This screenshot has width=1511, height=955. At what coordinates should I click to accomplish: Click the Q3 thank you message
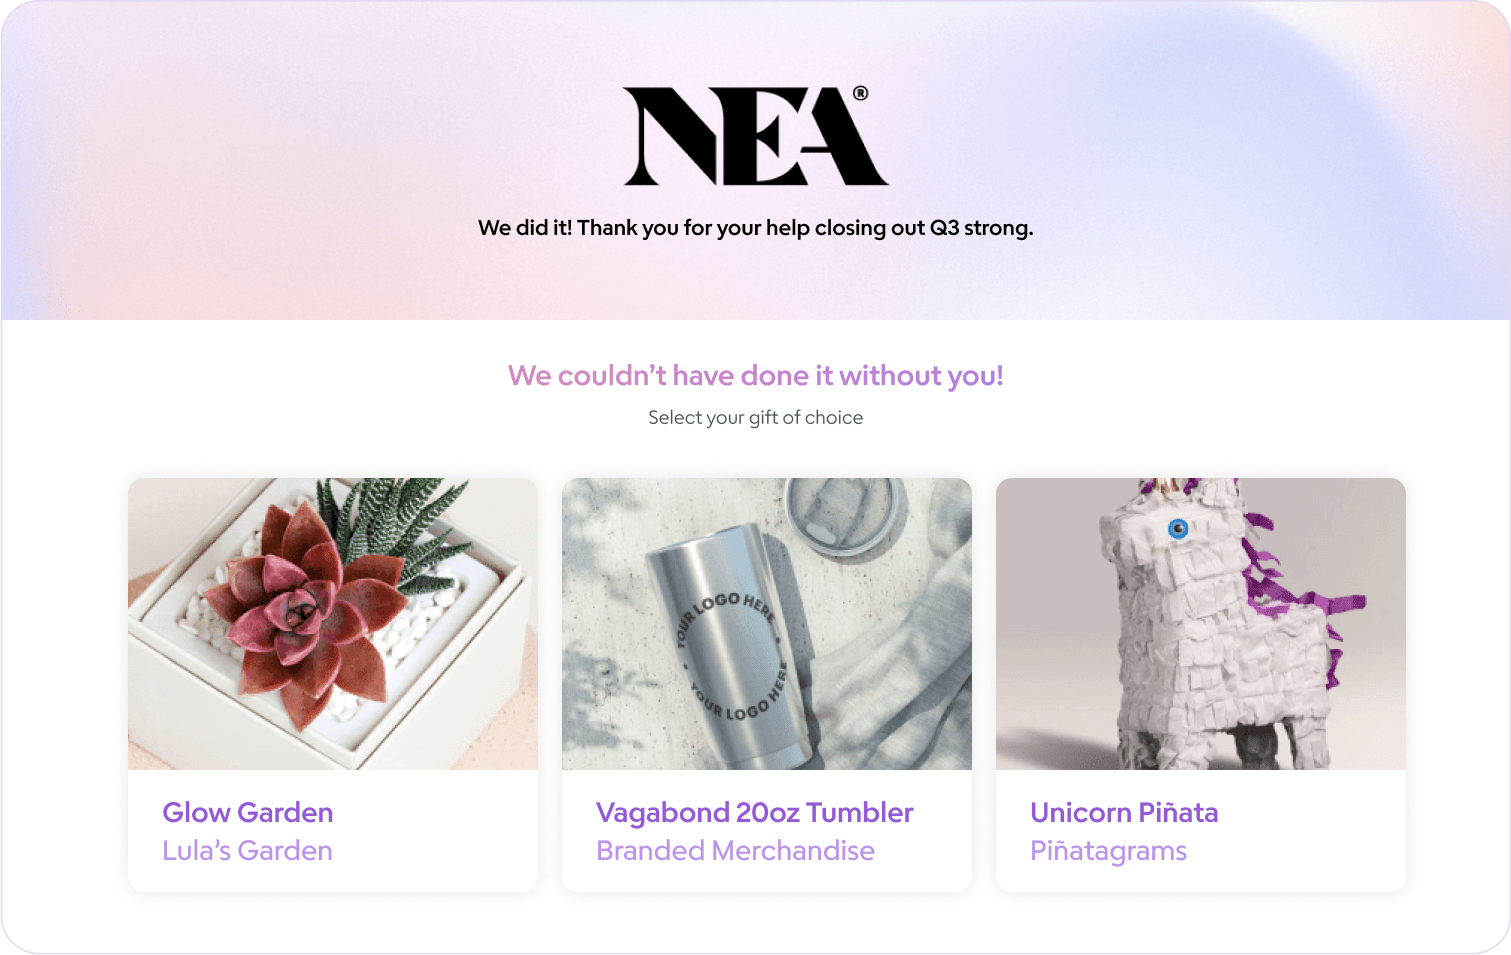(x=755, y=228)
